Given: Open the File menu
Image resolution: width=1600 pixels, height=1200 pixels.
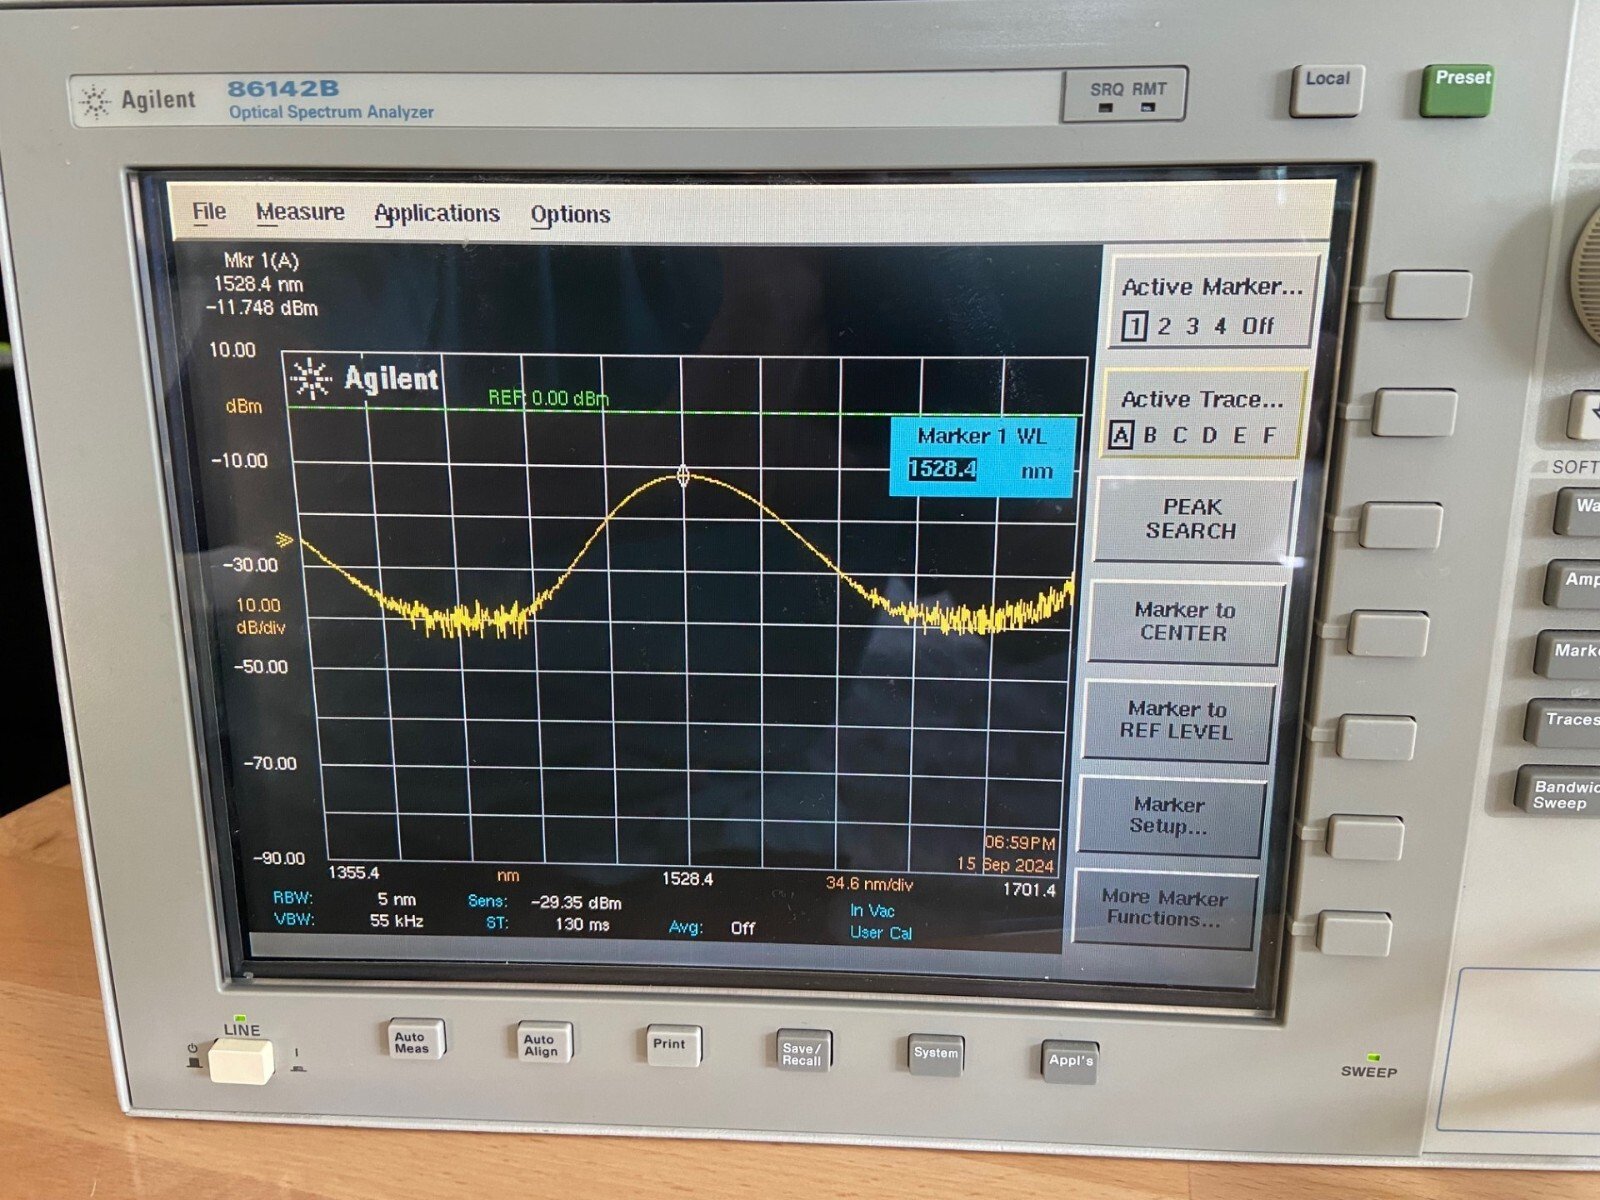Looking at the screenshot, I should click(x=208, y=212).
